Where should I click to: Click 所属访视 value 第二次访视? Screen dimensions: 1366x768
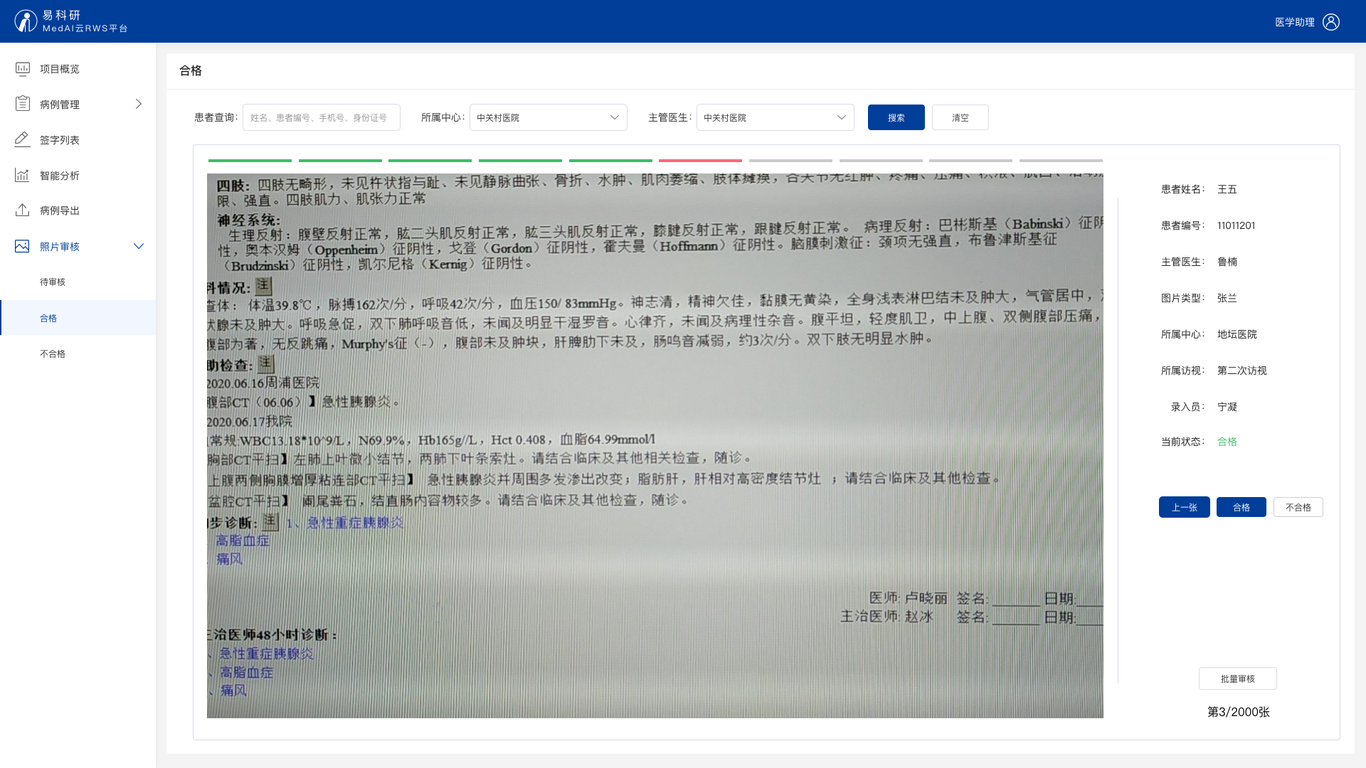(x=1242, y=370)
